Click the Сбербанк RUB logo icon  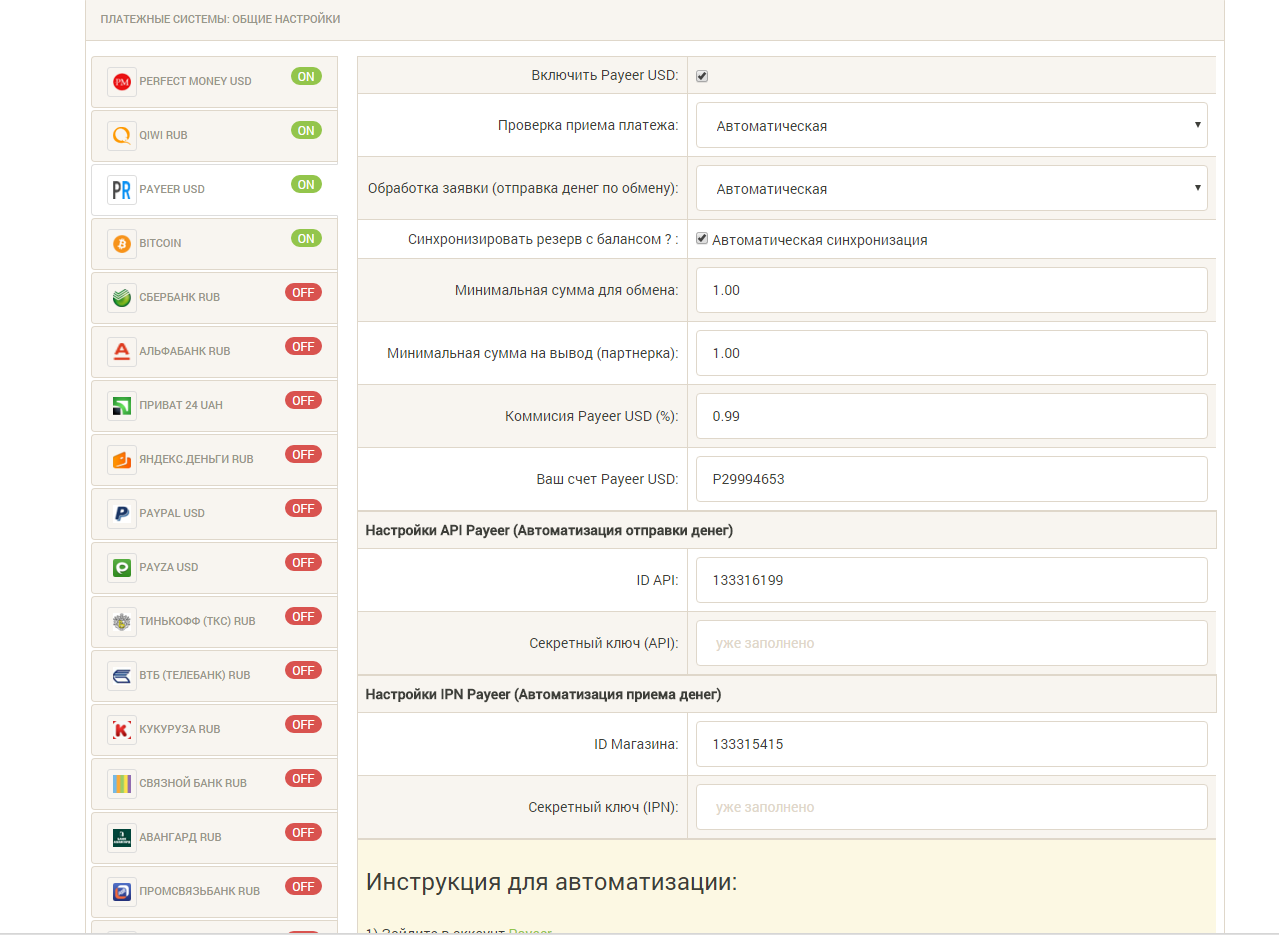tap(122, 298)
